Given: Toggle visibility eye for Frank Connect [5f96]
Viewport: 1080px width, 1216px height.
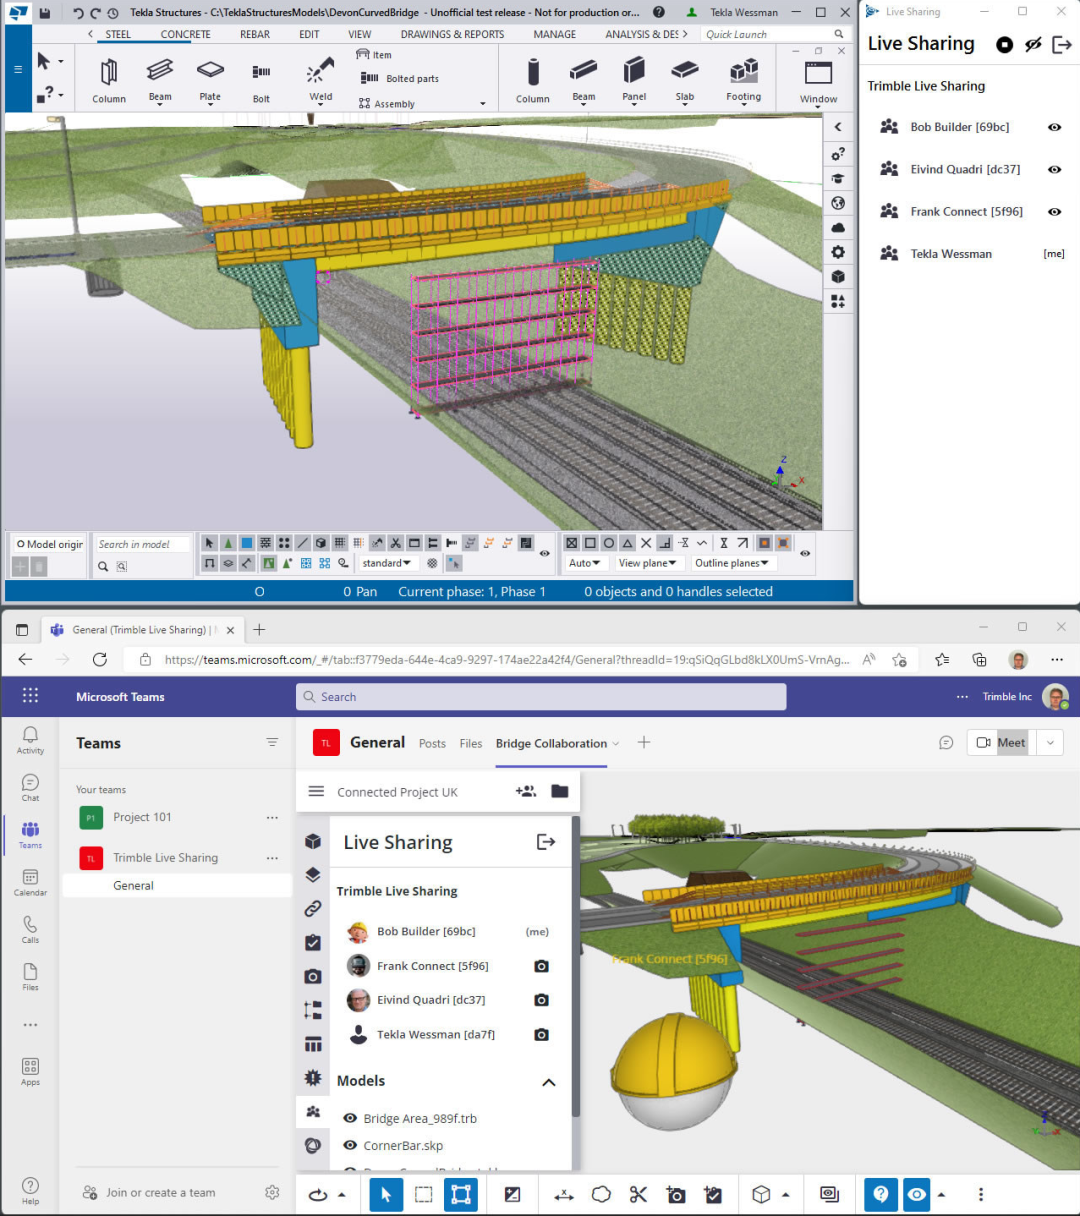Looking at the screenshot, I should tap(1054, 211).
